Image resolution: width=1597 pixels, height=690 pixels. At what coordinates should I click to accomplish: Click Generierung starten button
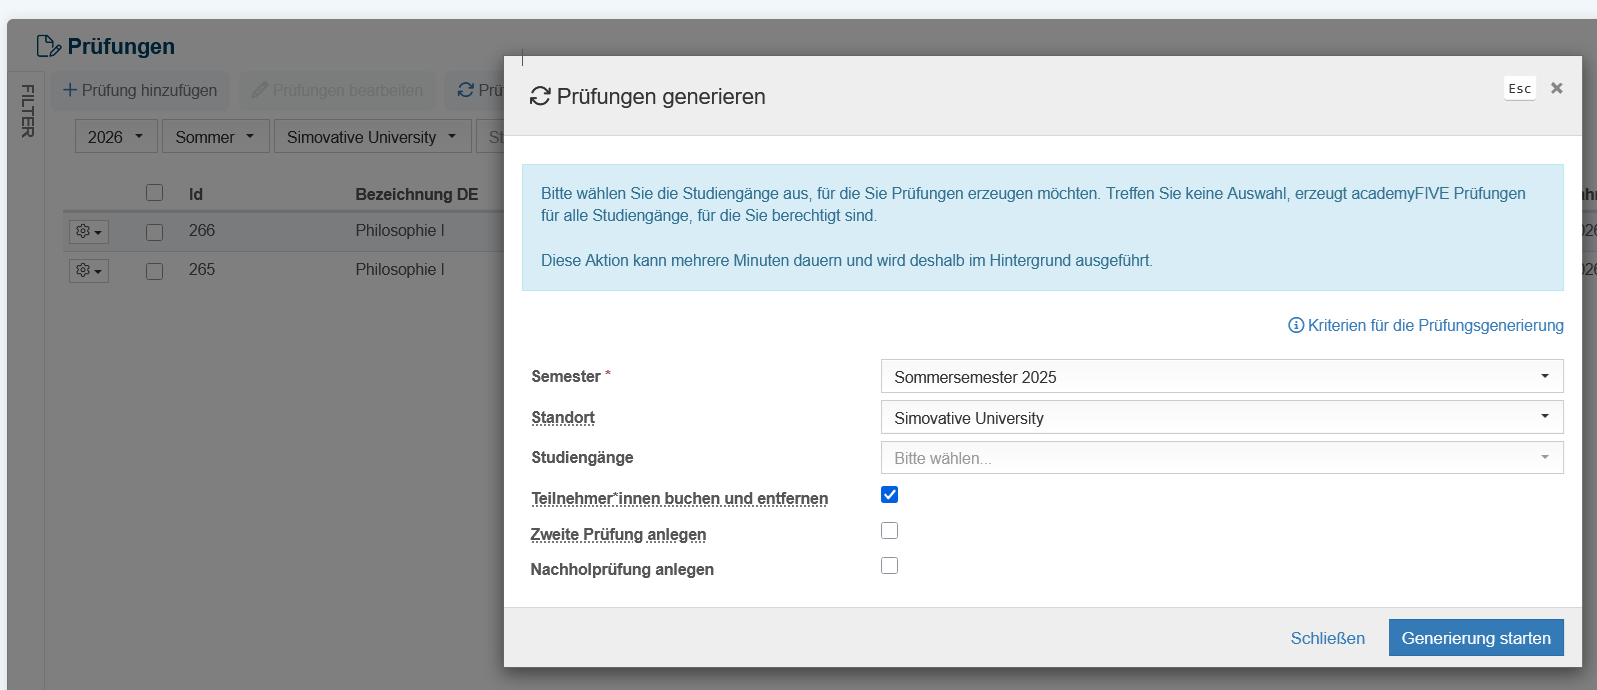pos(1476,638)
